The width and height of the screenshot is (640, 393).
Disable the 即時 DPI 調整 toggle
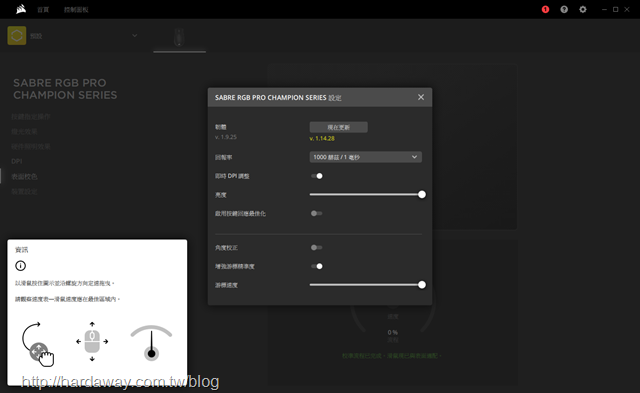pyautogui.click(x=317, y=176)
